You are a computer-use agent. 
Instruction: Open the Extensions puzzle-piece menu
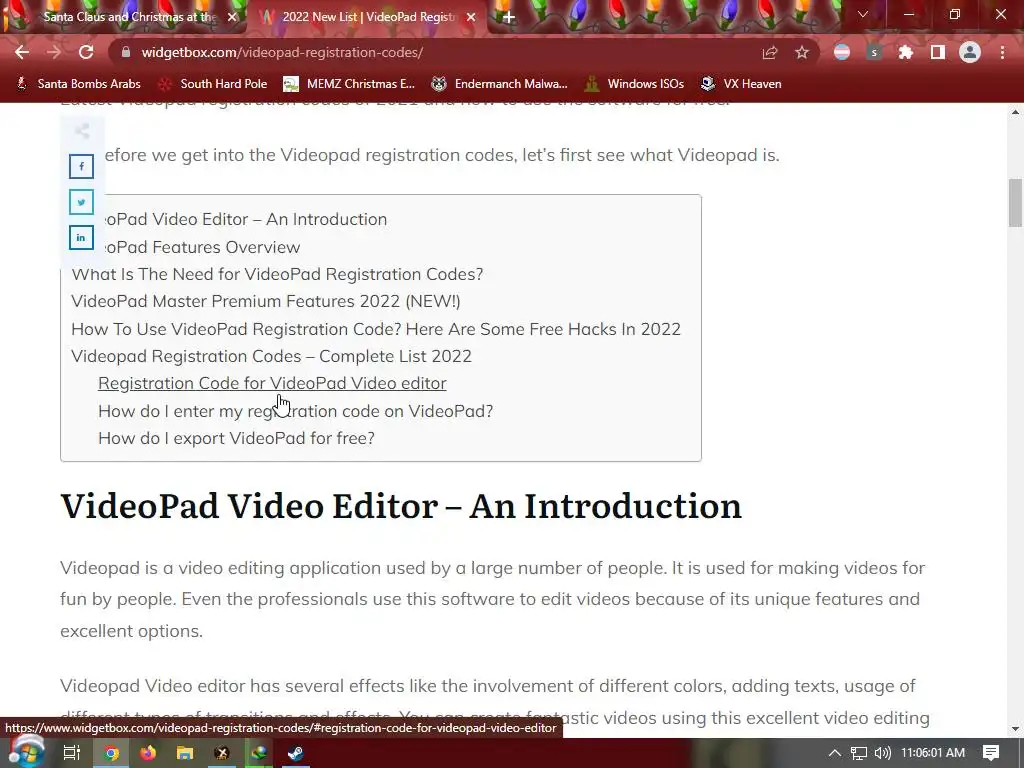tap(905, 52)
